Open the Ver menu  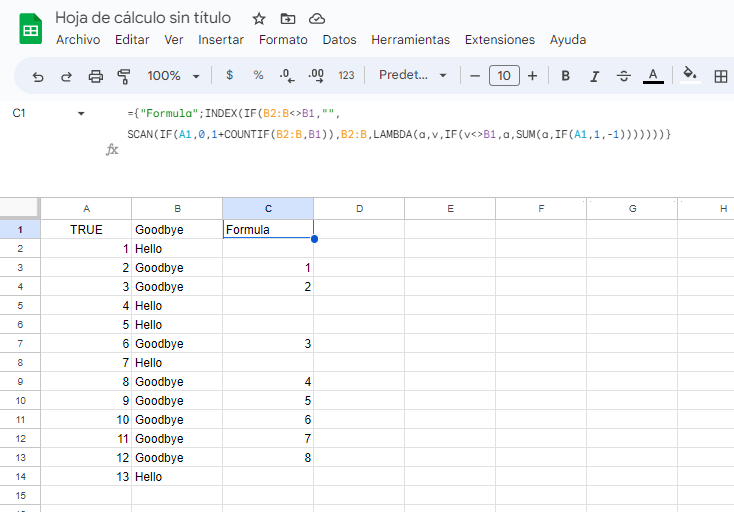[x=174, y=40]
